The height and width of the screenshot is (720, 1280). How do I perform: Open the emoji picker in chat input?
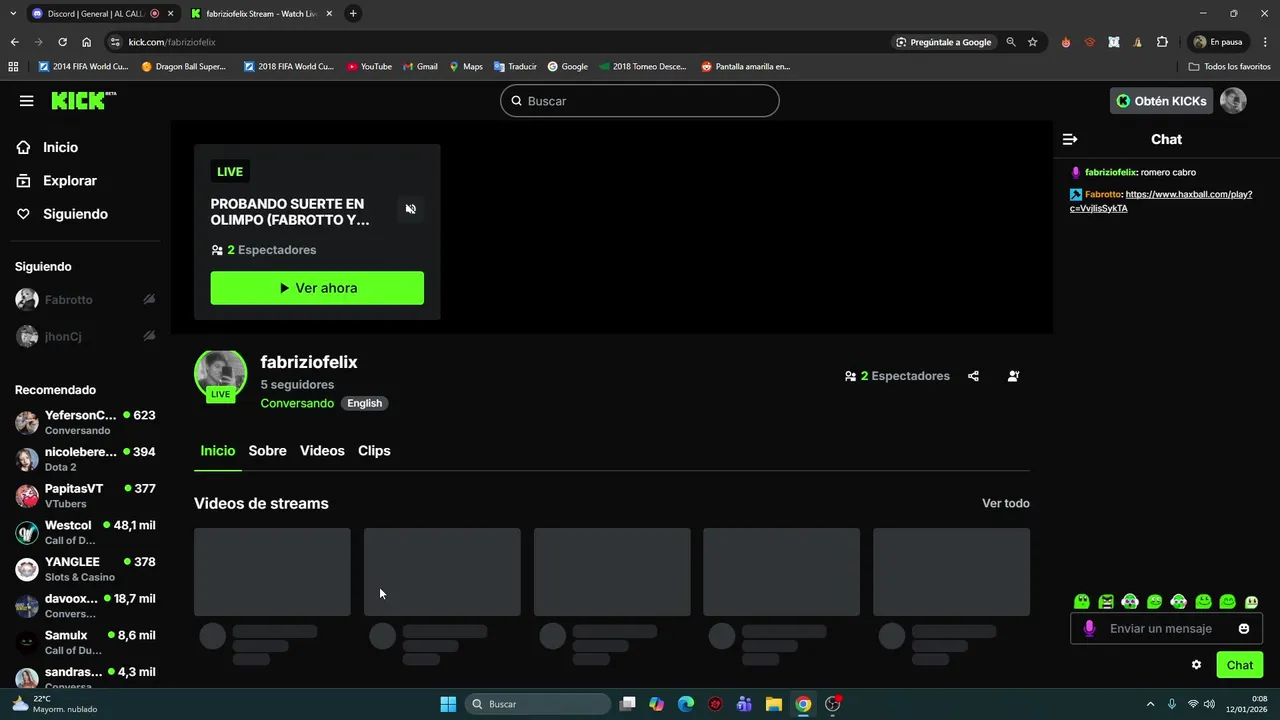pyautogui.click(x=1244, y=628)
